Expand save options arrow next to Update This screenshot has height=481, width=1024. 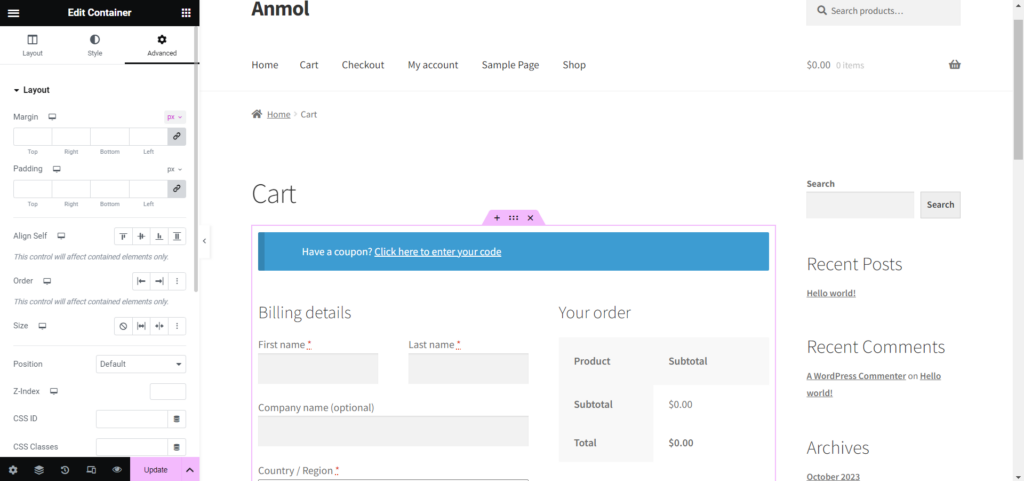pyautogui.click(x=190, y=470)
